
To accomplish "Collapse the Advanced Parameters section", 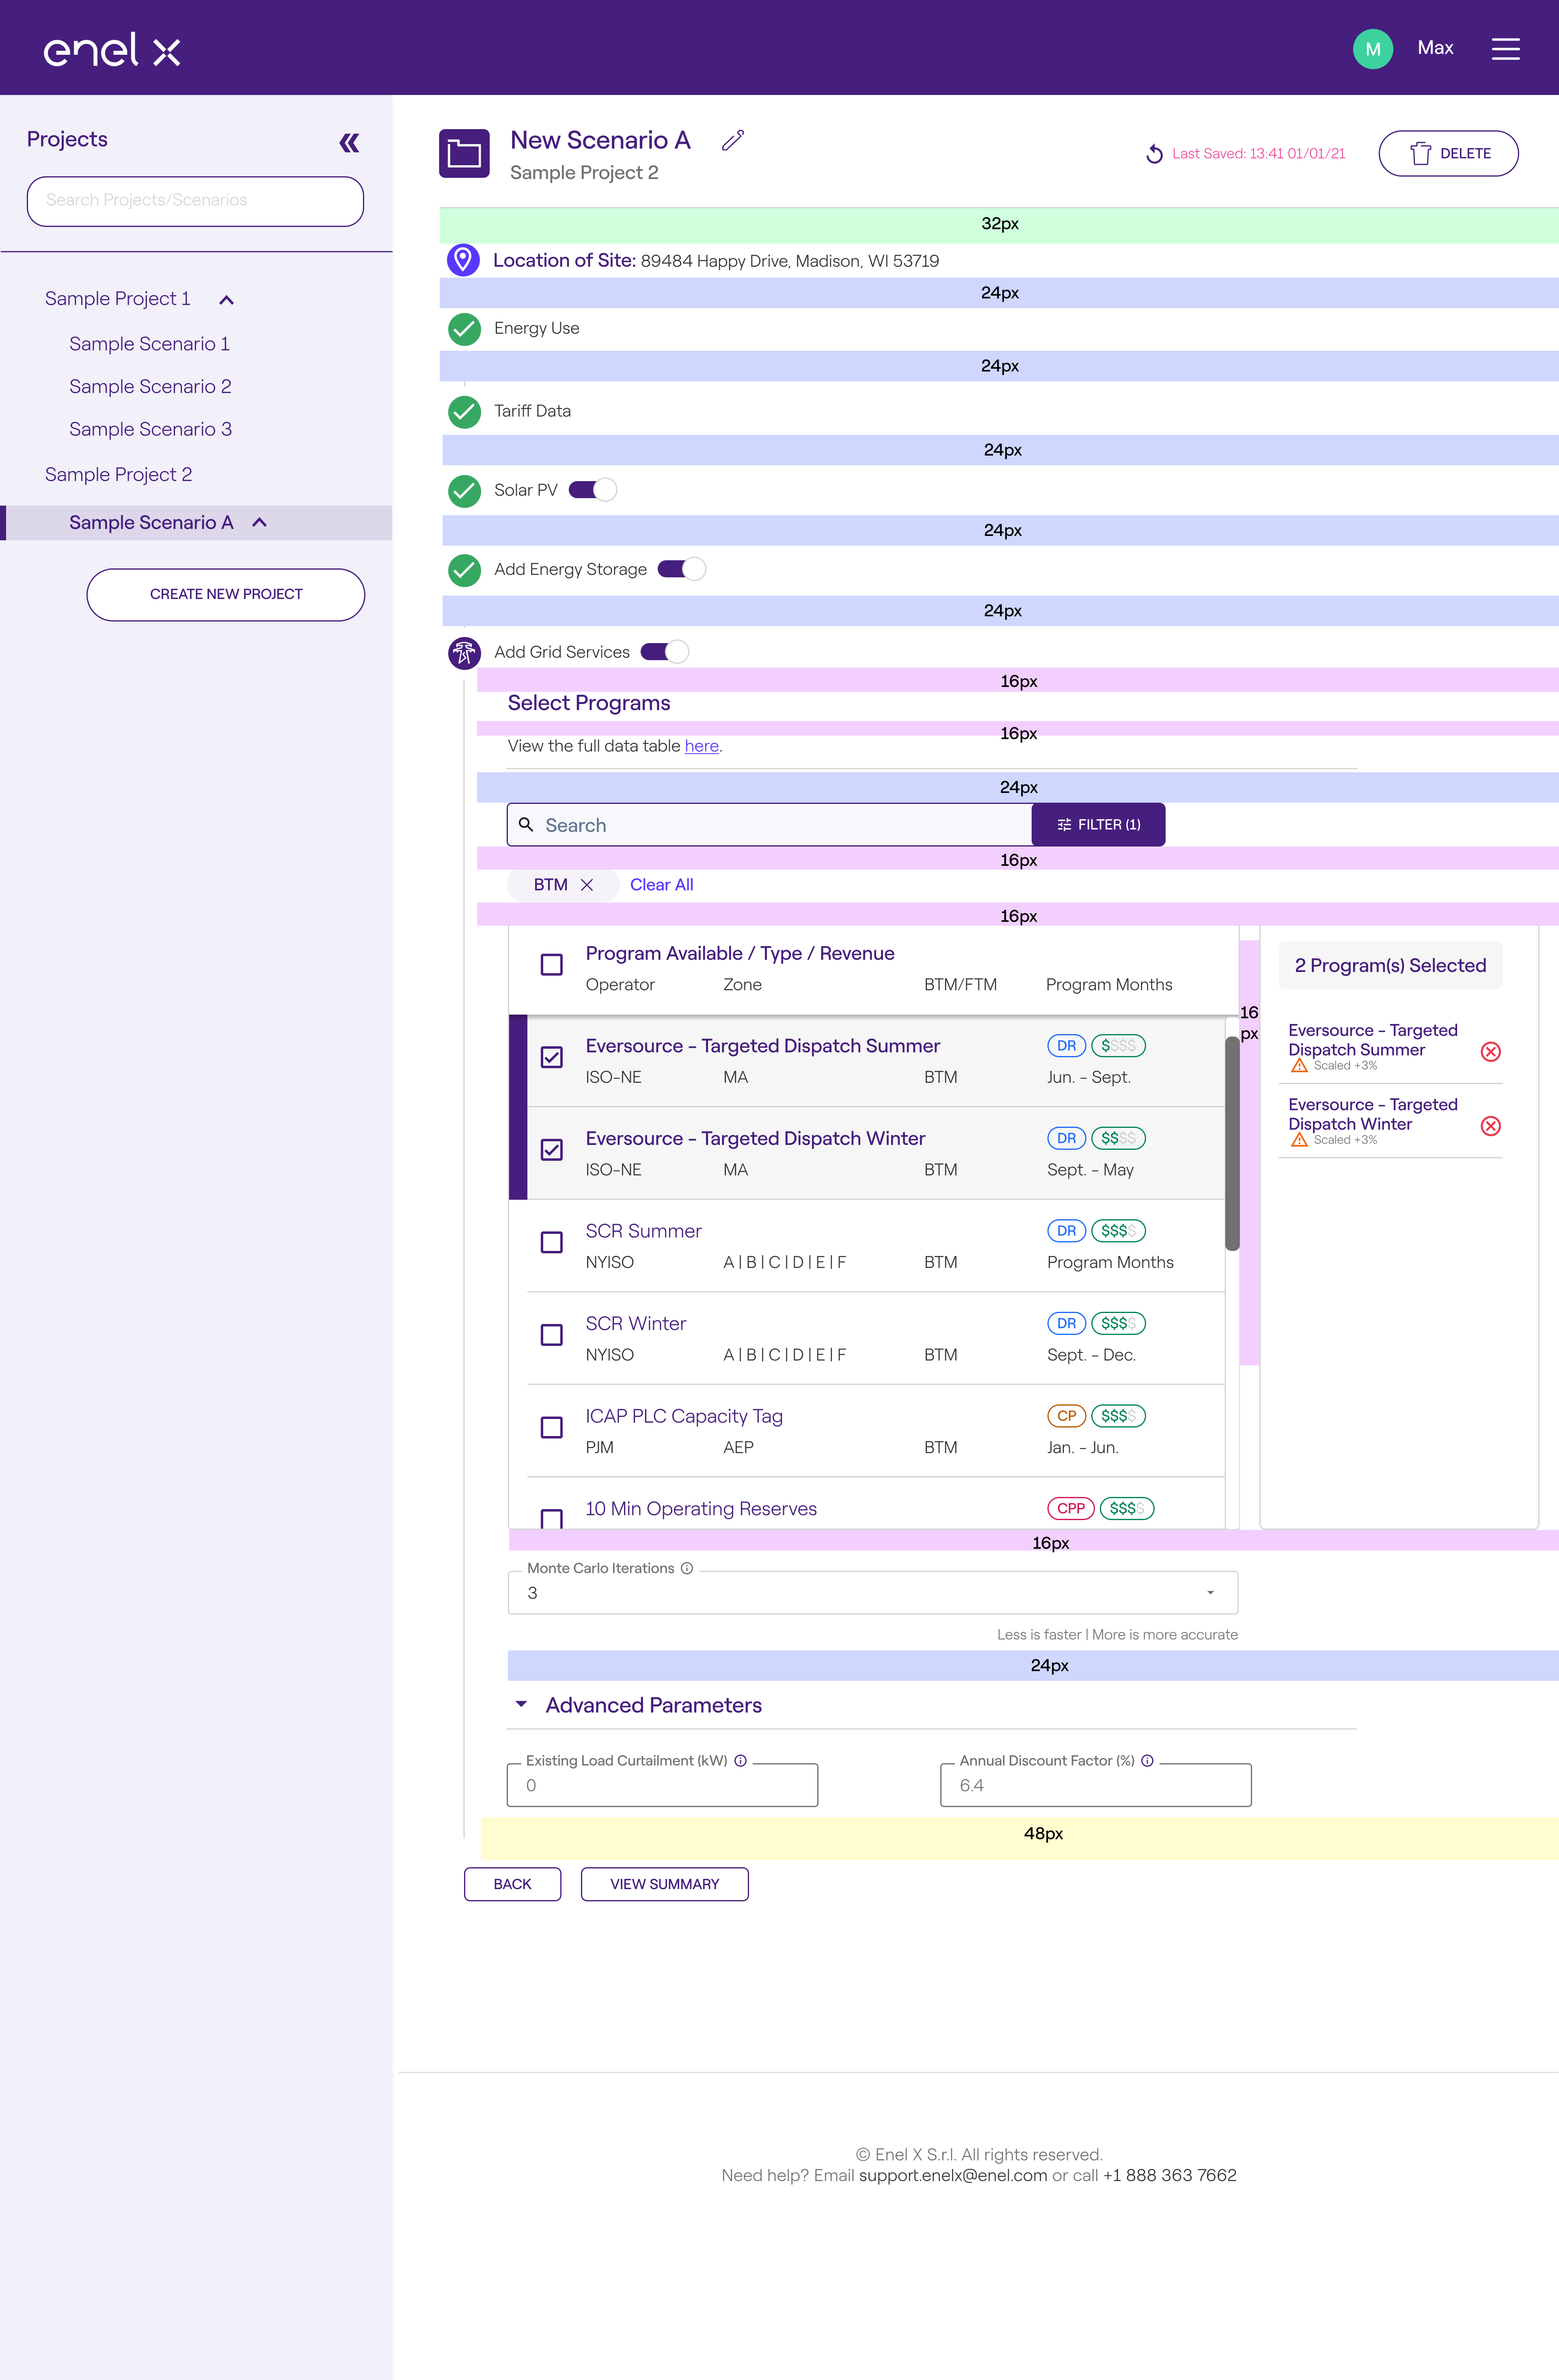I will (x=521, y=1705).
